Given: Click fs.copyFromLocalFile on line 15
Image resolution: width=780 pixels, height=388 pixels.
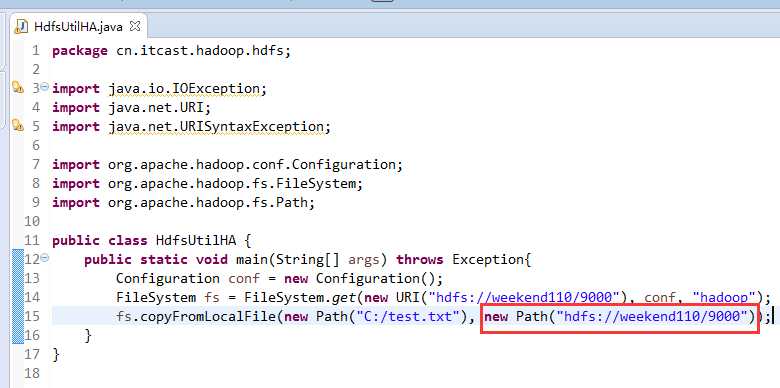Looking at the screenshot, I should tap(196, 316).
